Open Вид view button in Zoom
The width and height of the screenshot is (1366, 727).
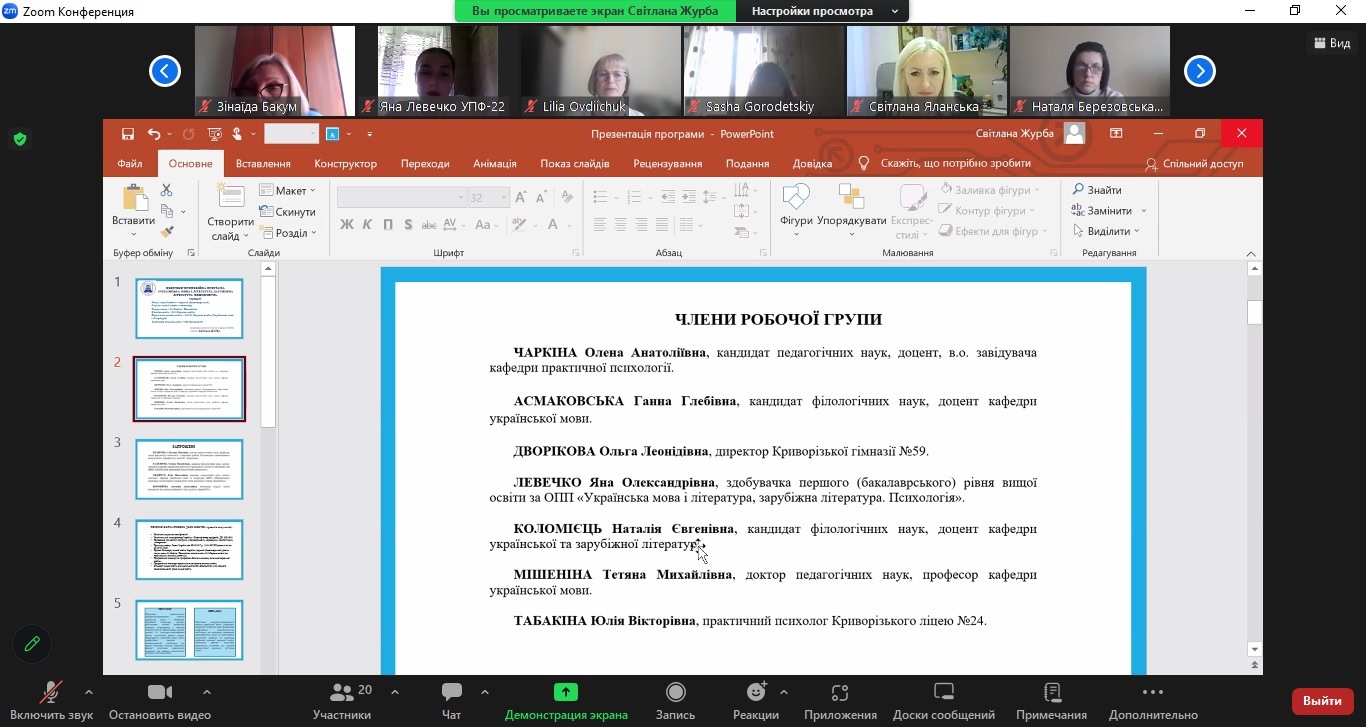point(1330,43)
